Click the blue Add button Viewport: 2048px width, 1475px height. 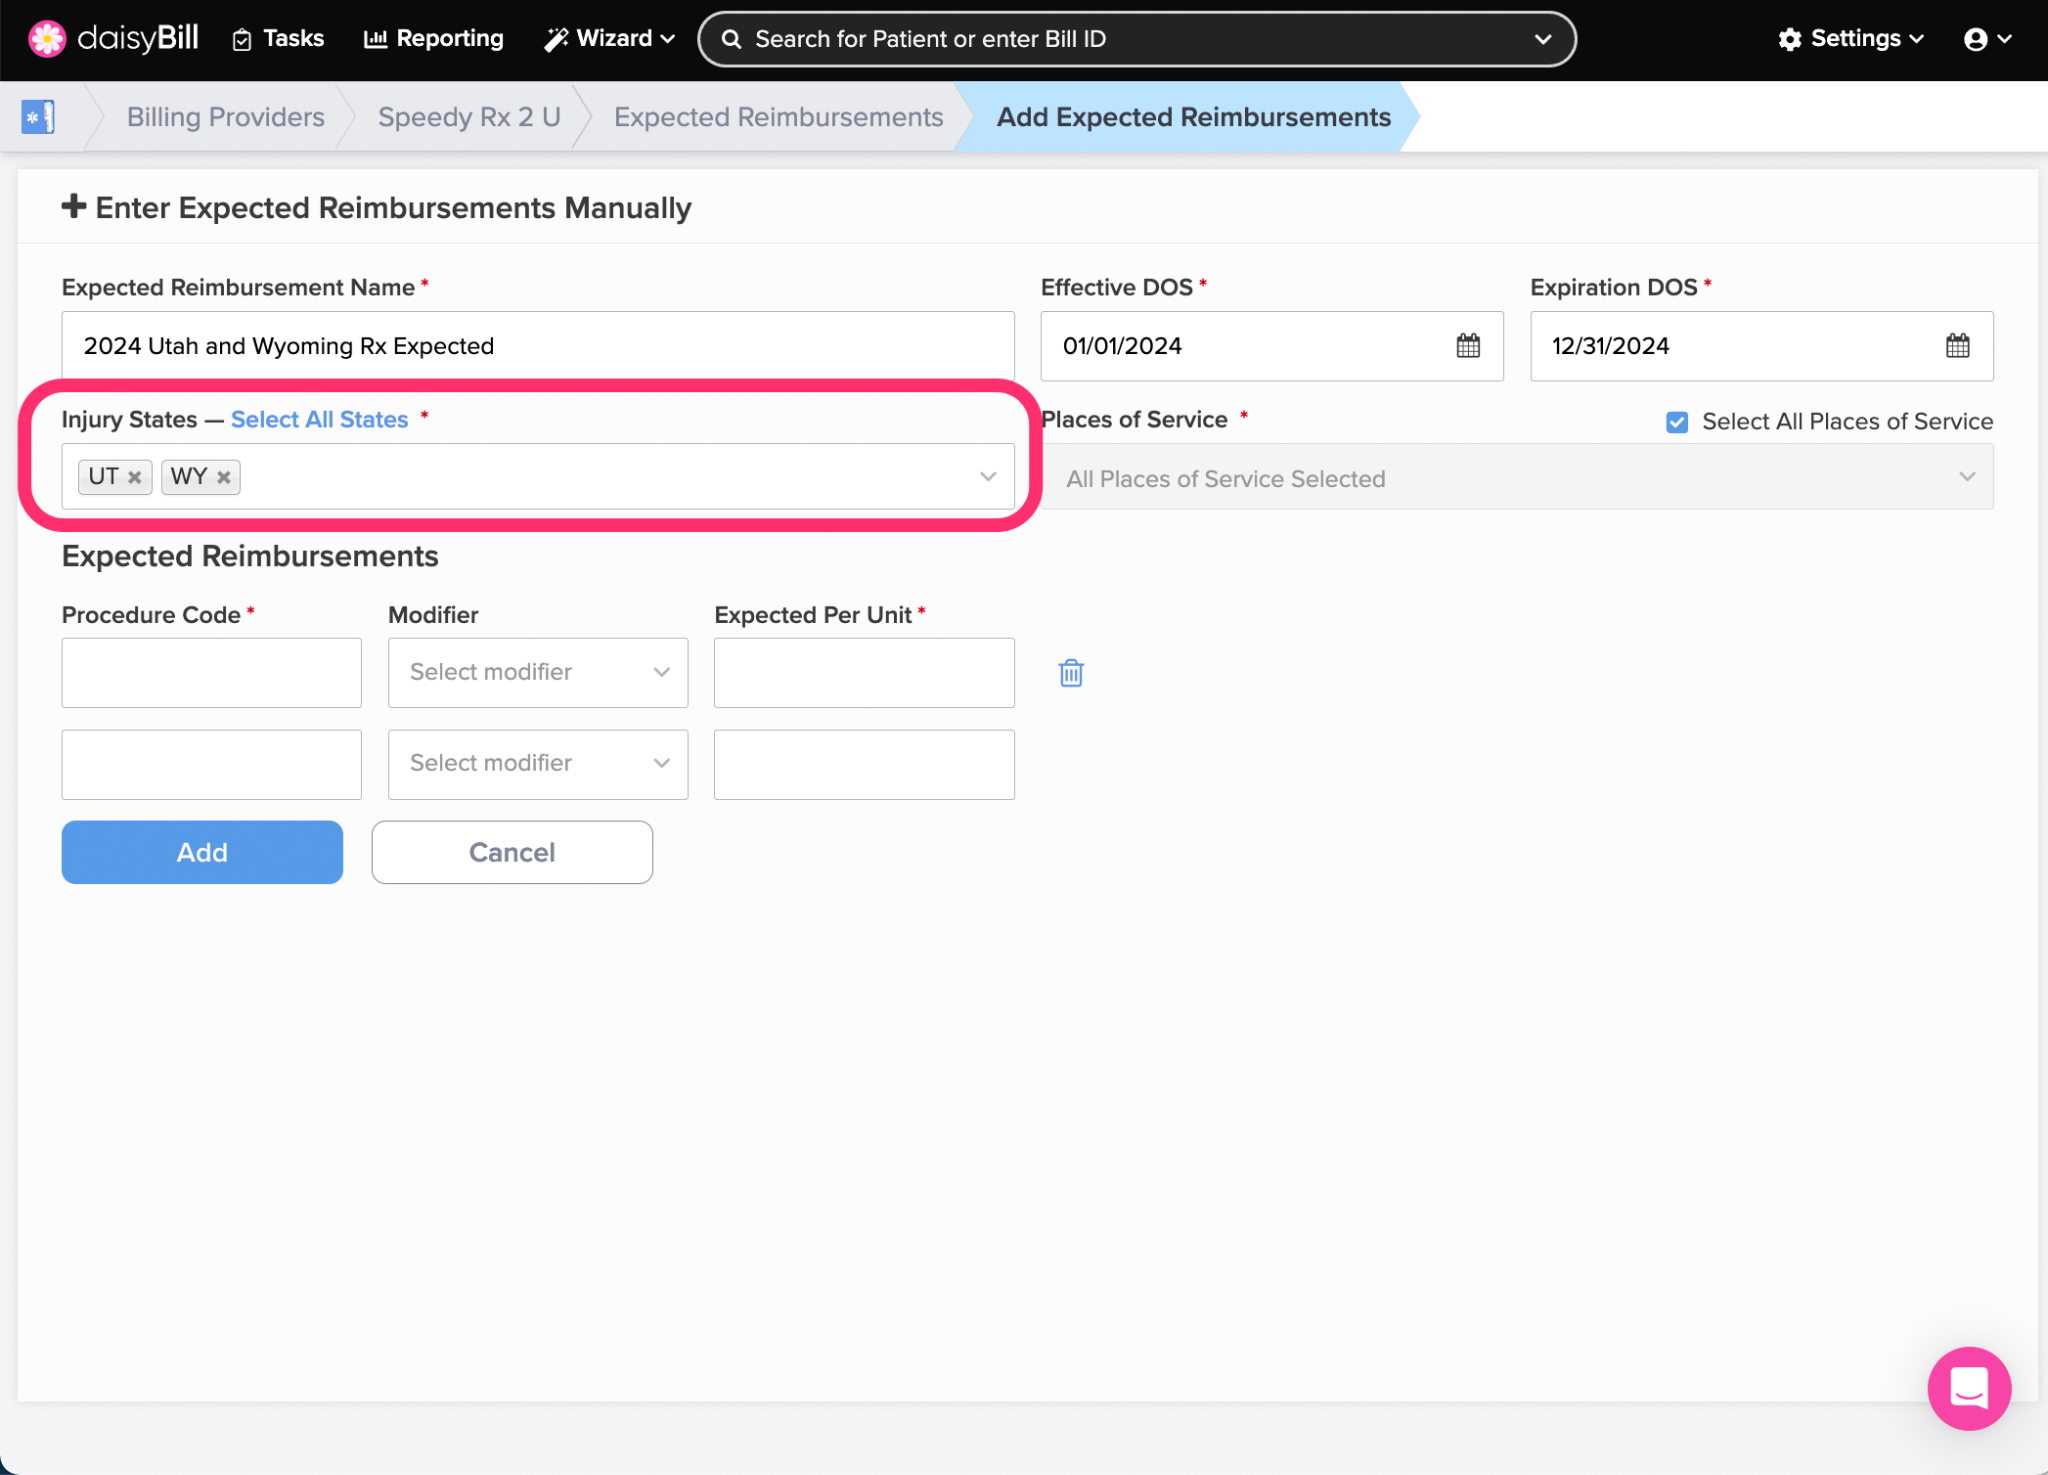click(x=202, y=852)
